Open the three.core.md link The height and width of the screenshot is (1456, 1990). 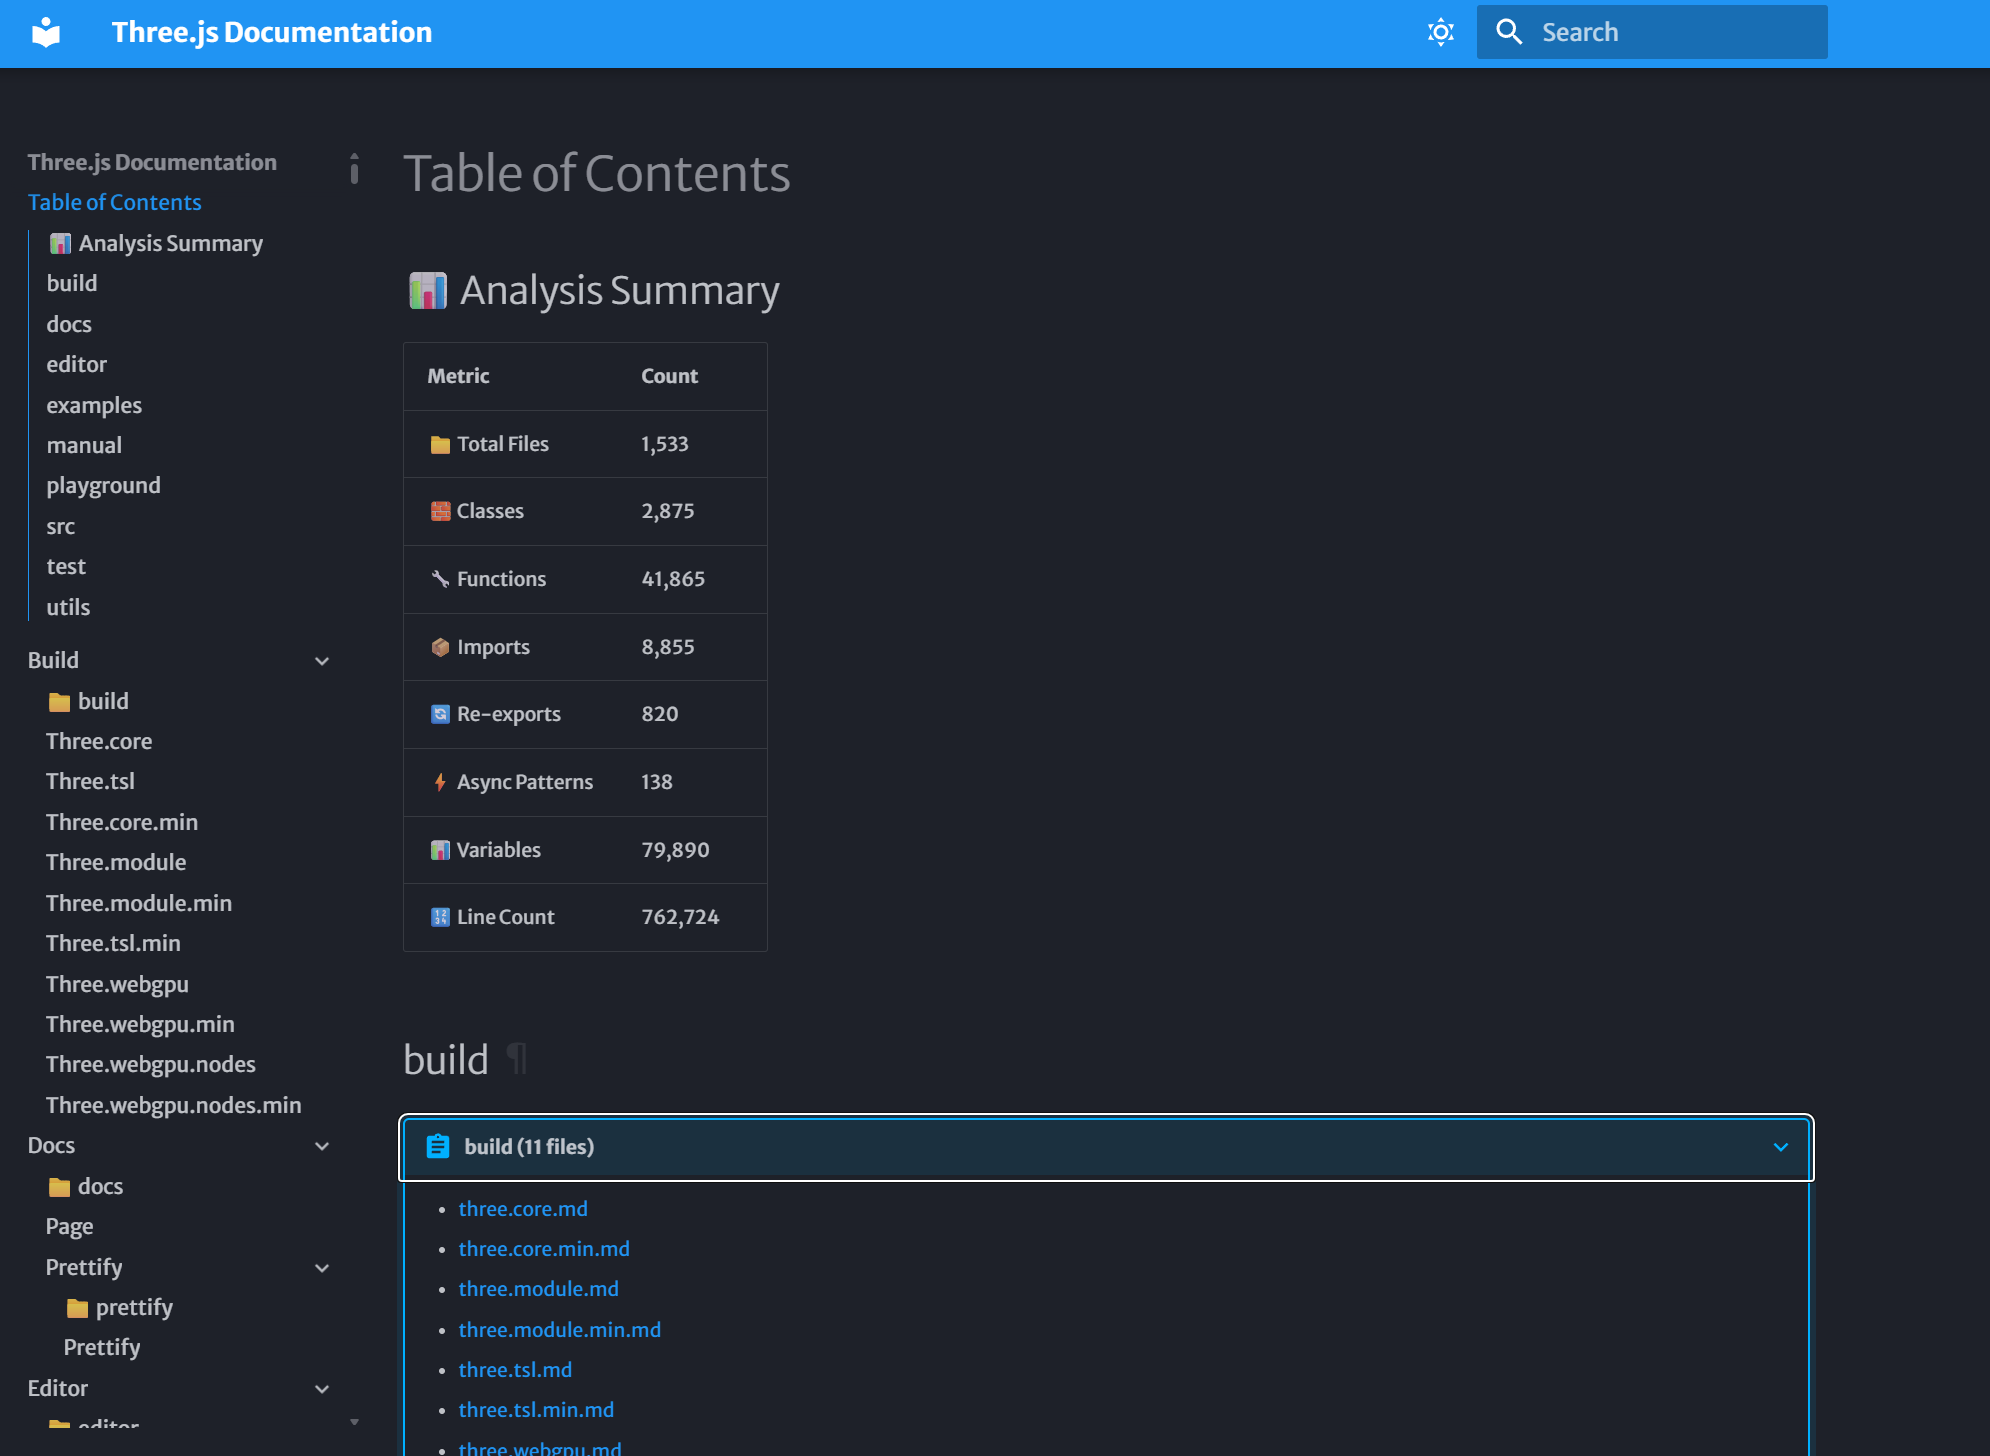[x=523, y=1209]
